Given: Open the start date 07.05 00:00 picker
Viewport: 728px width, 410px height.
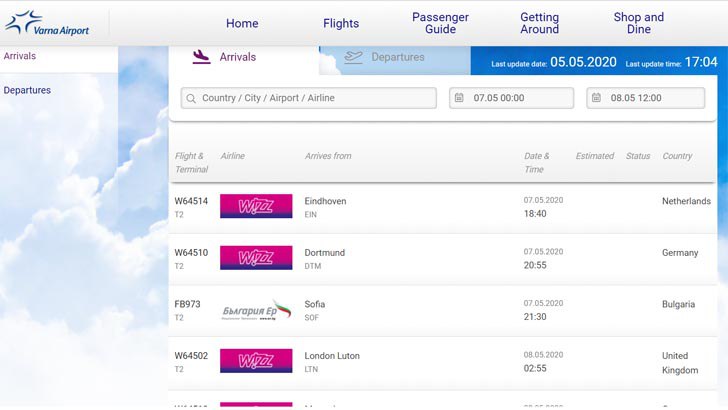Looking at the screenshot, I should (x=512, y=98).
